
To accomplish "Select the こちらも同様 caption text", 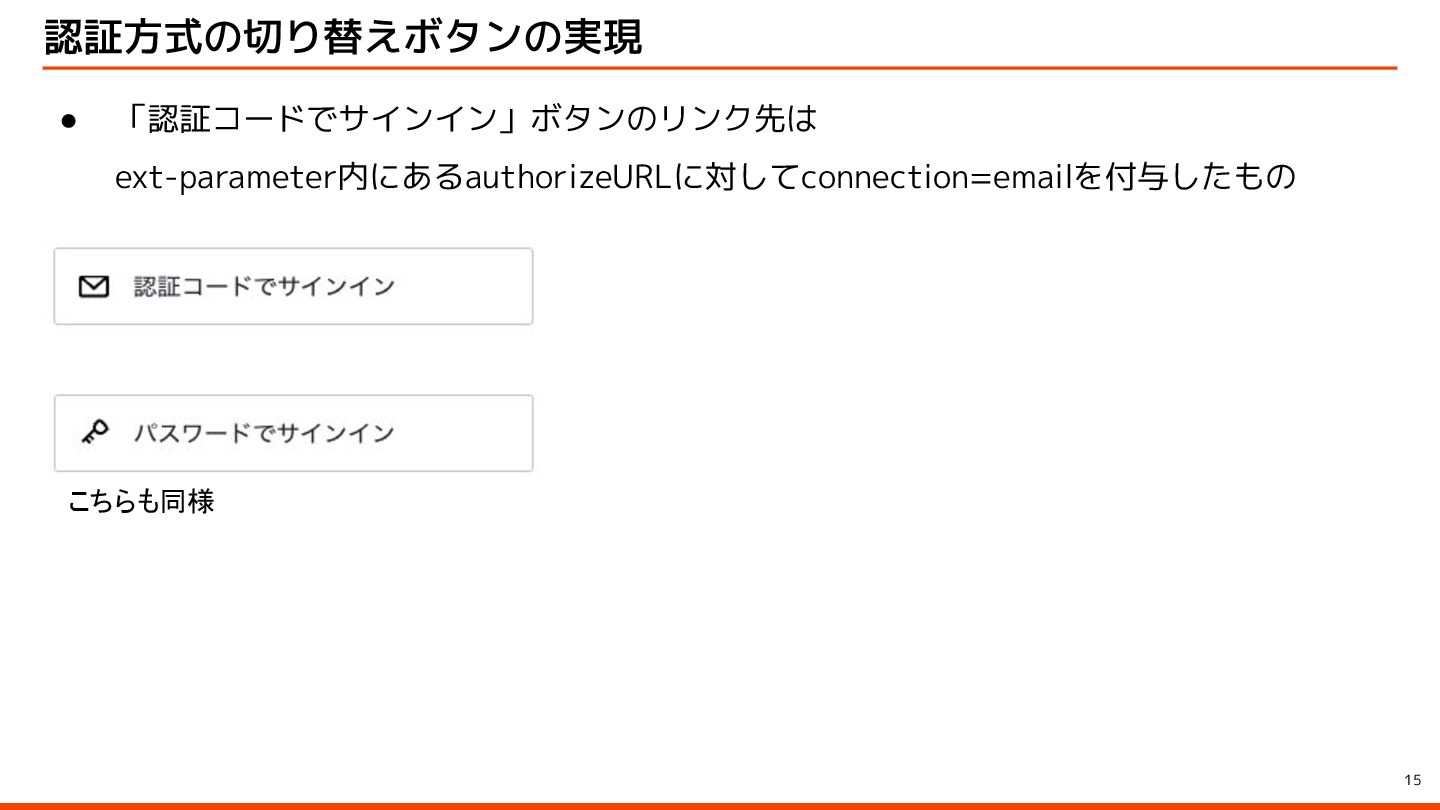I will click(x=140, y=501).
